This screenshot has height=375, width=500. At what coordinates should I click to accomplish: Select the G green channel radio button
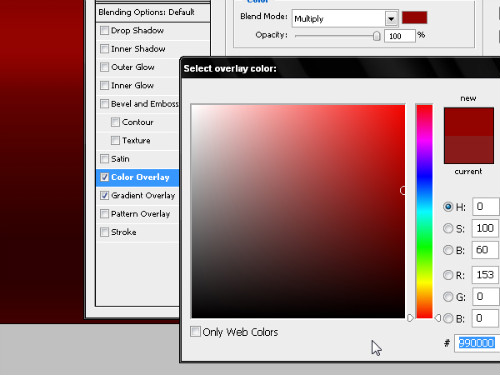[448, 297]
